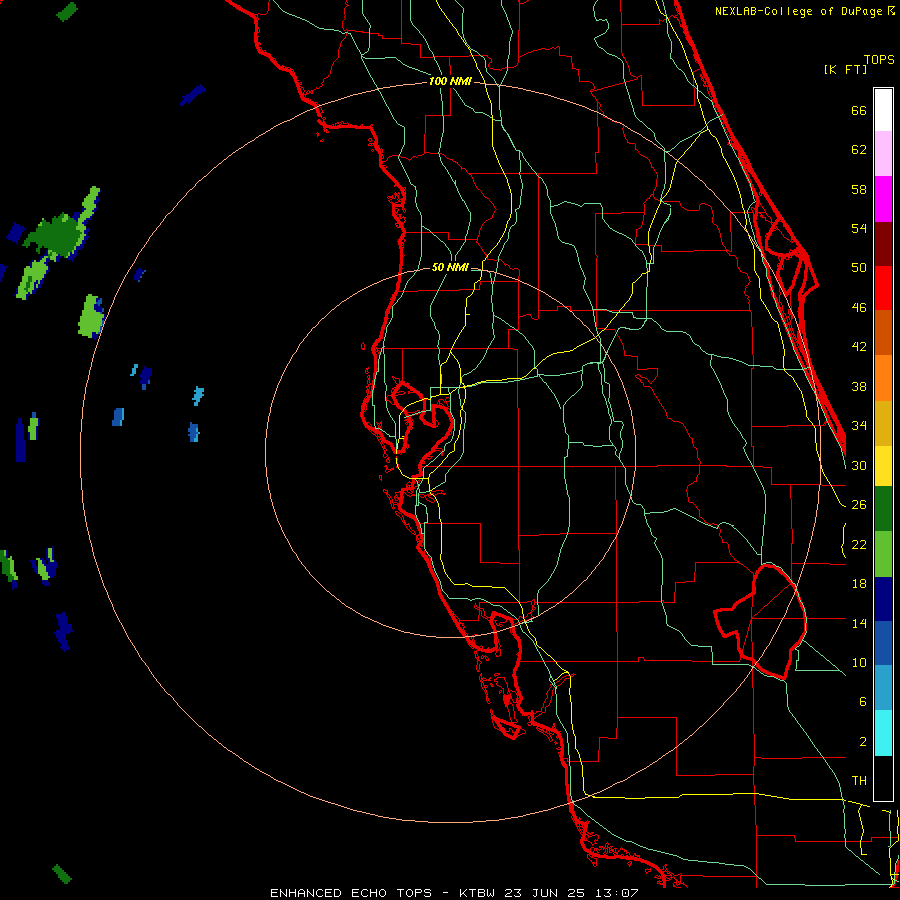This screenshot has height=900, width=900.
Task: Click the 10 value on the legend
Action: point(859,662)
